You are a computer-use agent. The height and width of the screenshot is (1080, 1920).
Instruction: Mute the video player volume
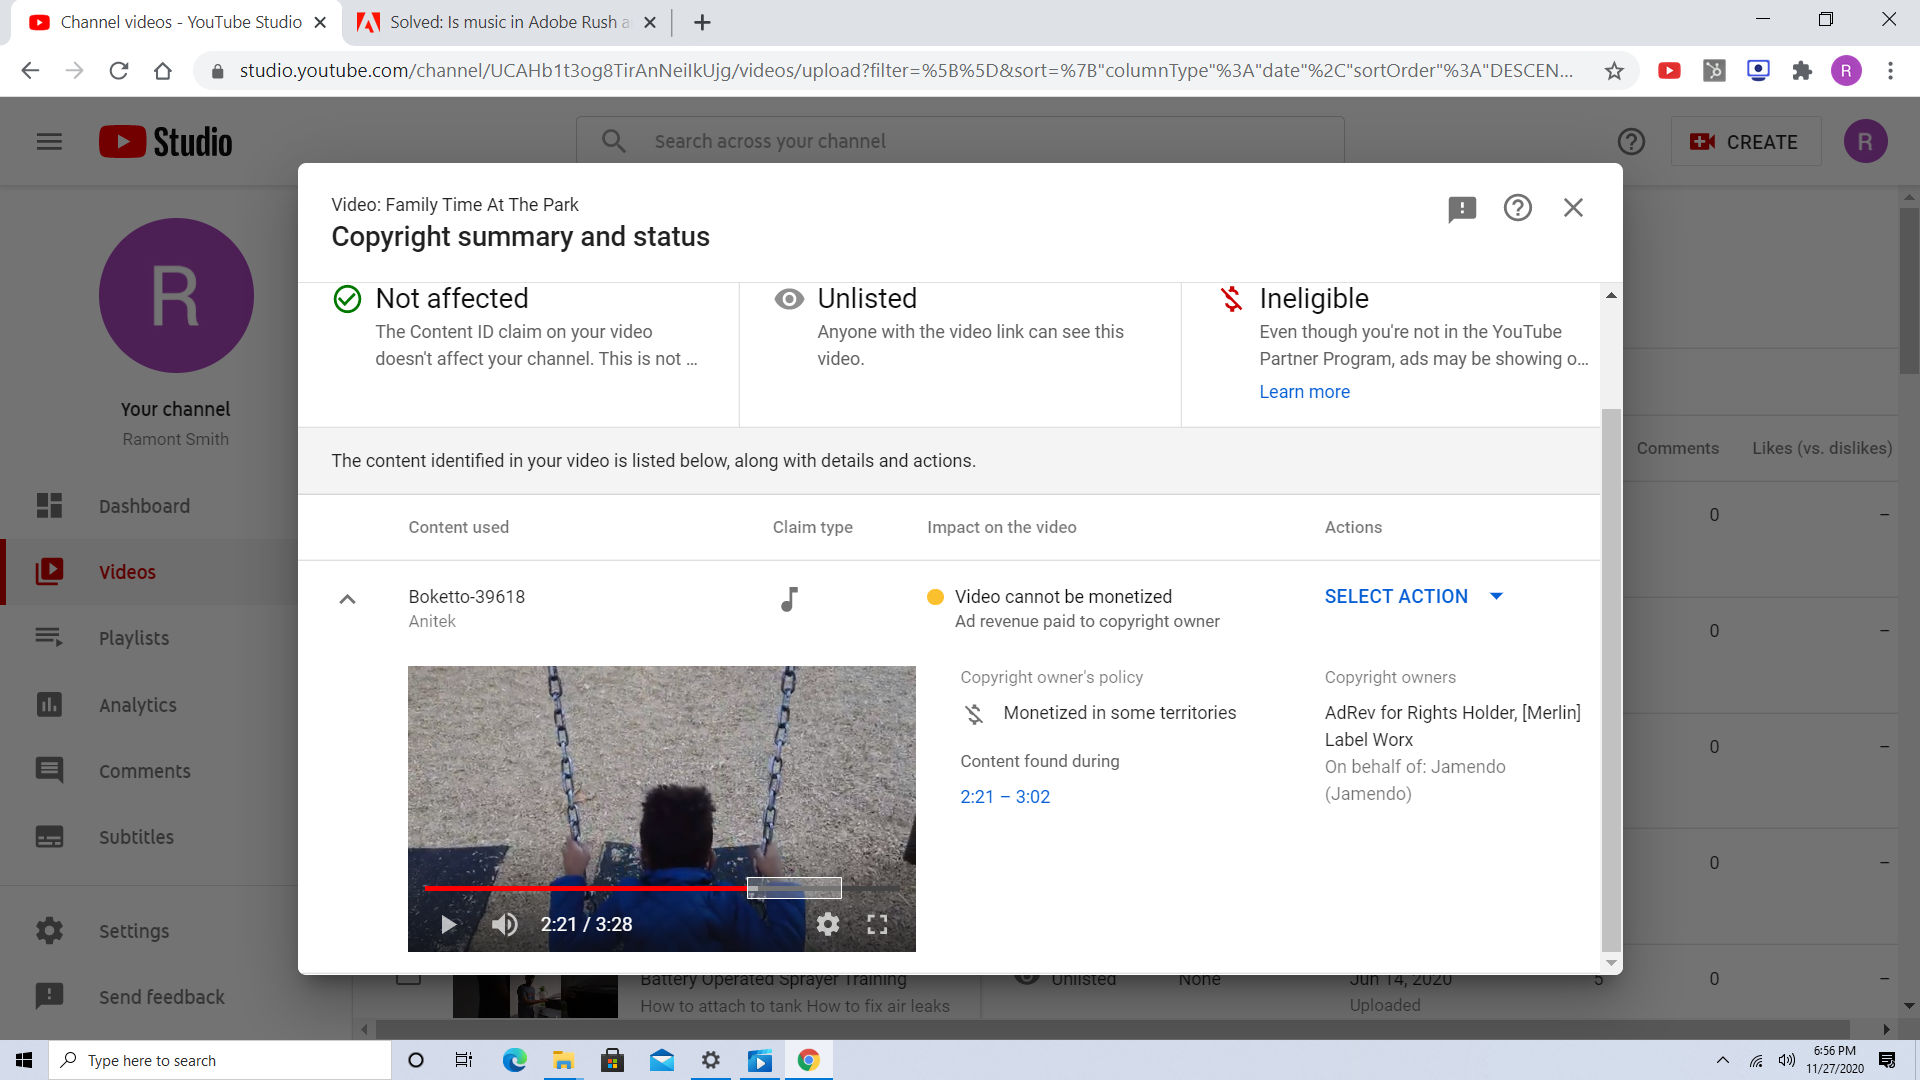[x=505, y=924]
